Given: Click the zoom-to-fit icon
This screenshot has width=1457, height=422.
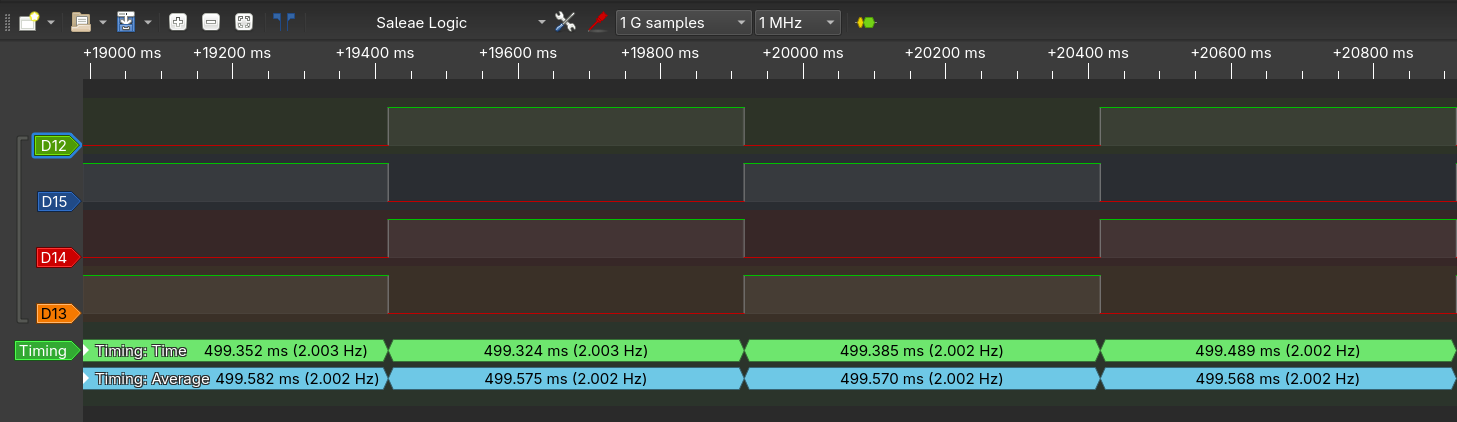Looking at the screenshot, I should click(x=243, y=21).
